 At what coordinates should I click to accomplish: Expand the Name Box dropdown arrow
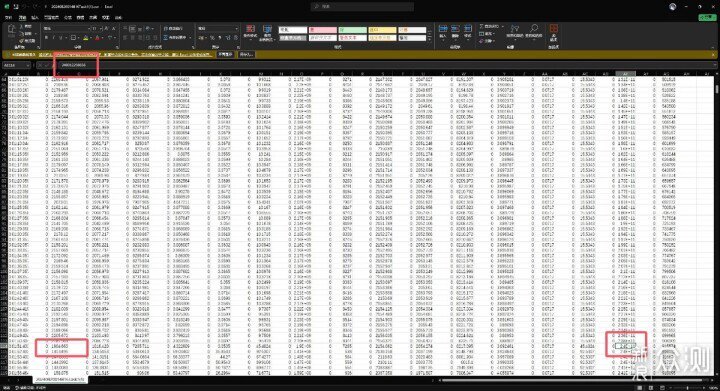pyautogui.click(x=28, y=65)
